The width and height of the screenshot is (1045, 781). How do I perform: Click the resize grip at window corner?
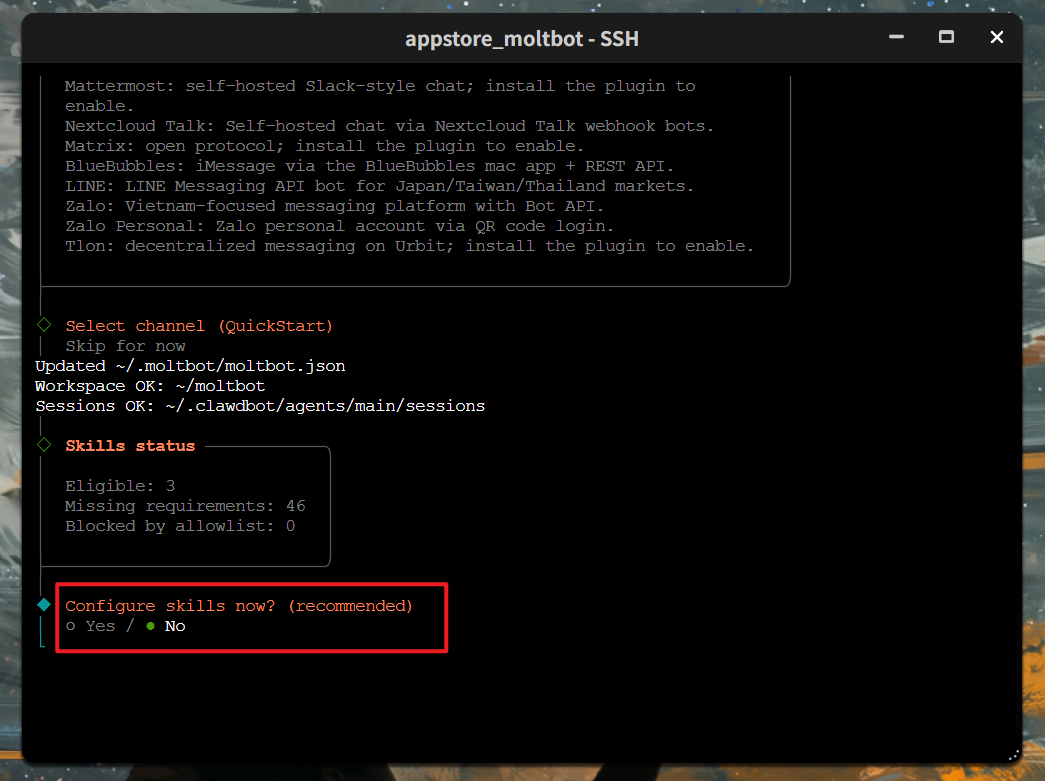pyautogui.click(x=1014, y=755)
